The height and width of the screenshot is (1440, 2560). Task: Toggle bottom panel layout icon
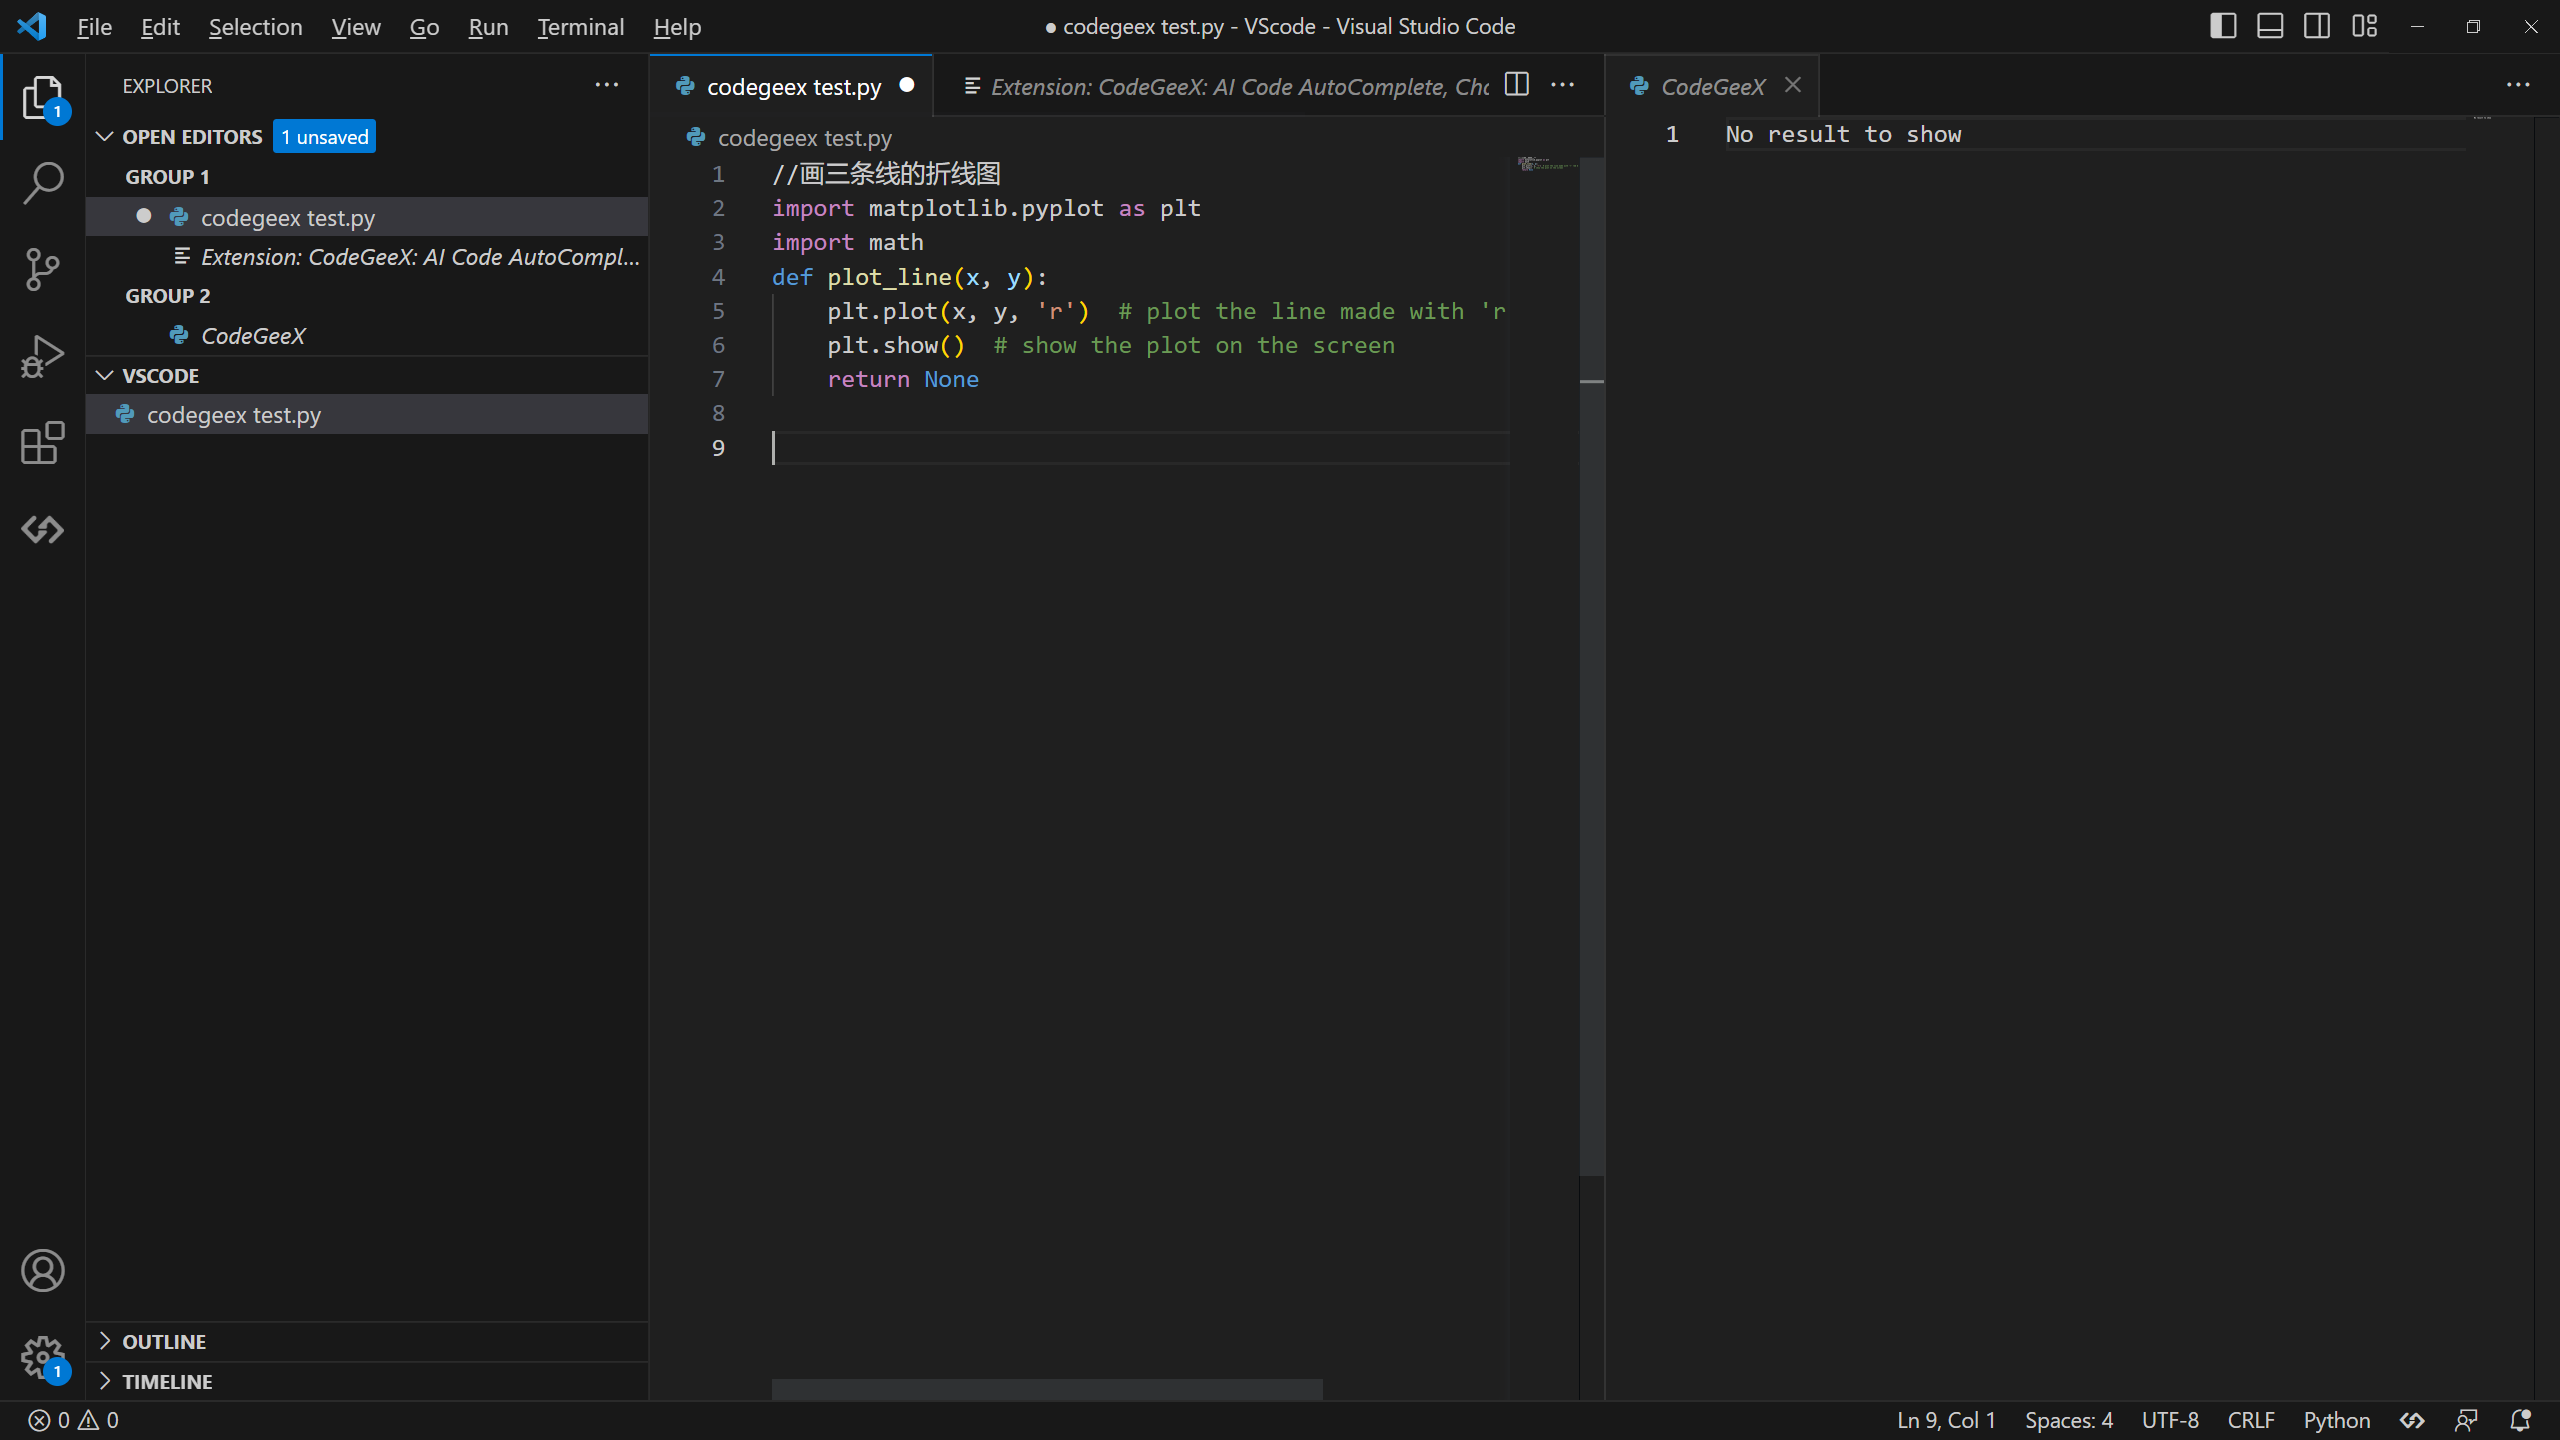(2270, 26)
